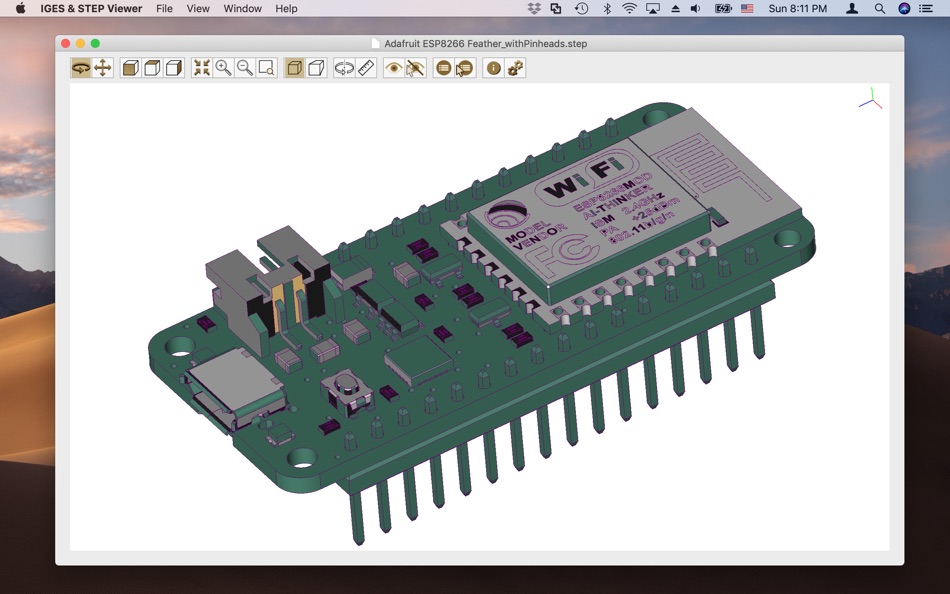Image resolution: width=950 pixels, height=594 pixels.
Task: Open the IGES & STEP Viewer app menu
Action: pos(91,8)
